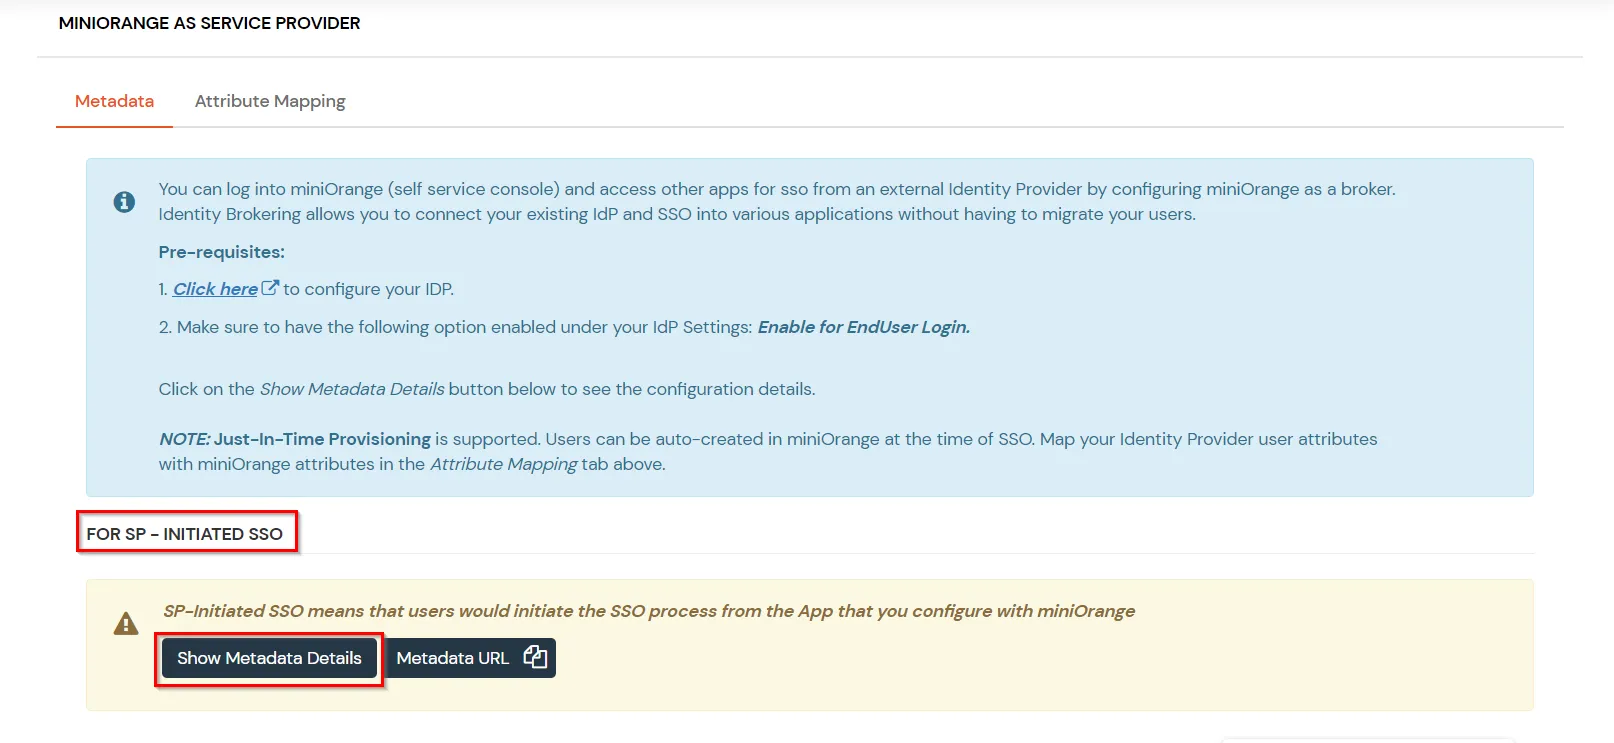The width and height of the screenshot is (1614, 743).
Task: Follow the 'Click here' link to configure IDP
Action: [215, 289]
